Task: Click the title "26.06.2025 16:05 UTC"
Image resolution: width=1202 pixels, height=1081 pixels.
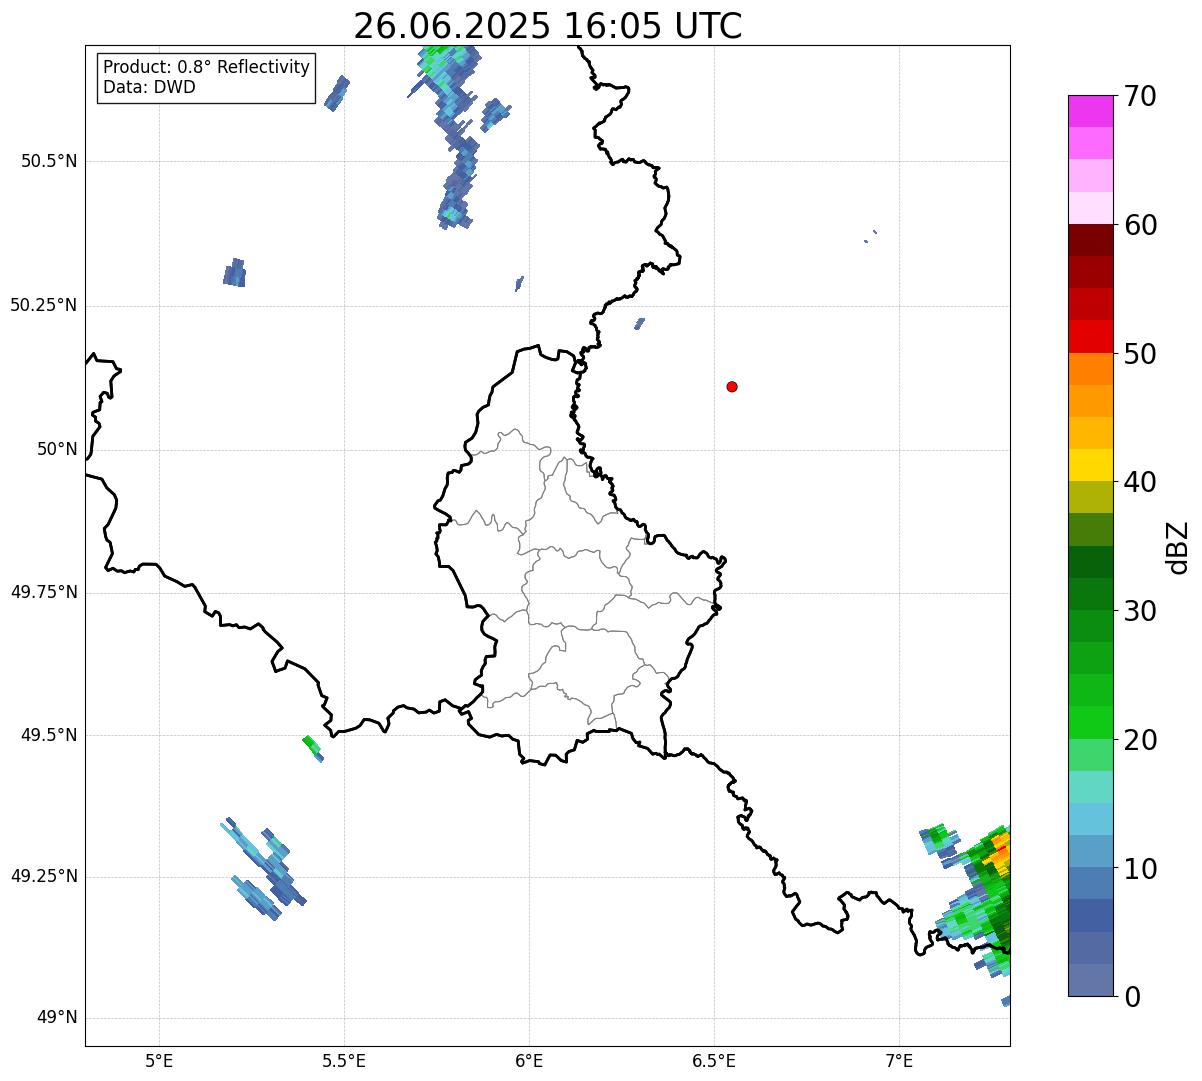Action: (x=548, y=26)
